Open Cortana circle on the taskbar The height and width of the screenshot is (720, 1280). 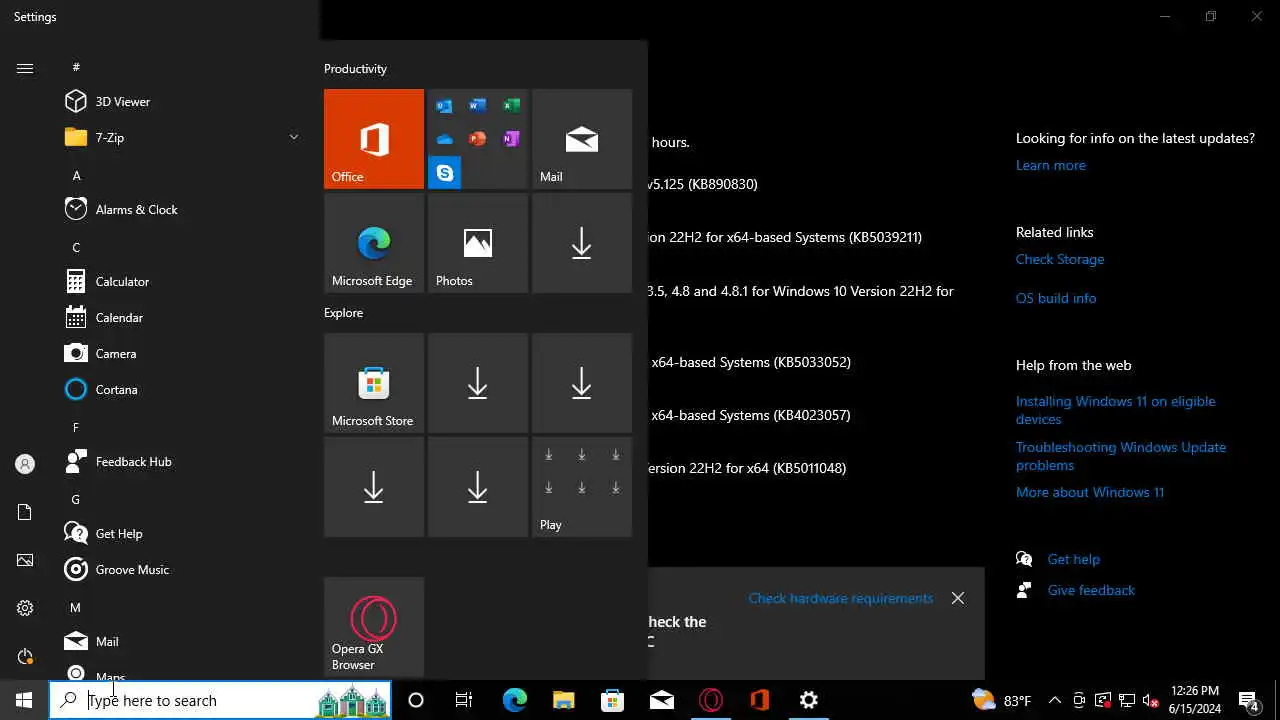[416, 700]
